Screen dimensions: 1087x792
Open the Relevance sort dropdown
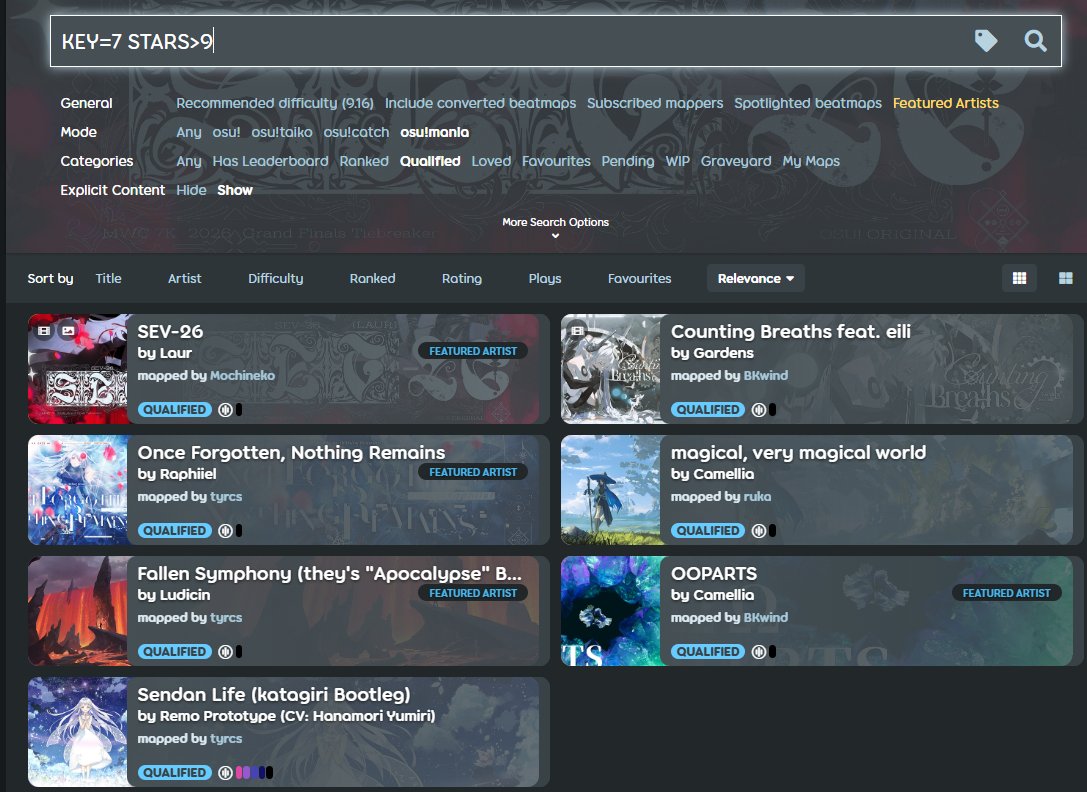(x=756, y=278)
